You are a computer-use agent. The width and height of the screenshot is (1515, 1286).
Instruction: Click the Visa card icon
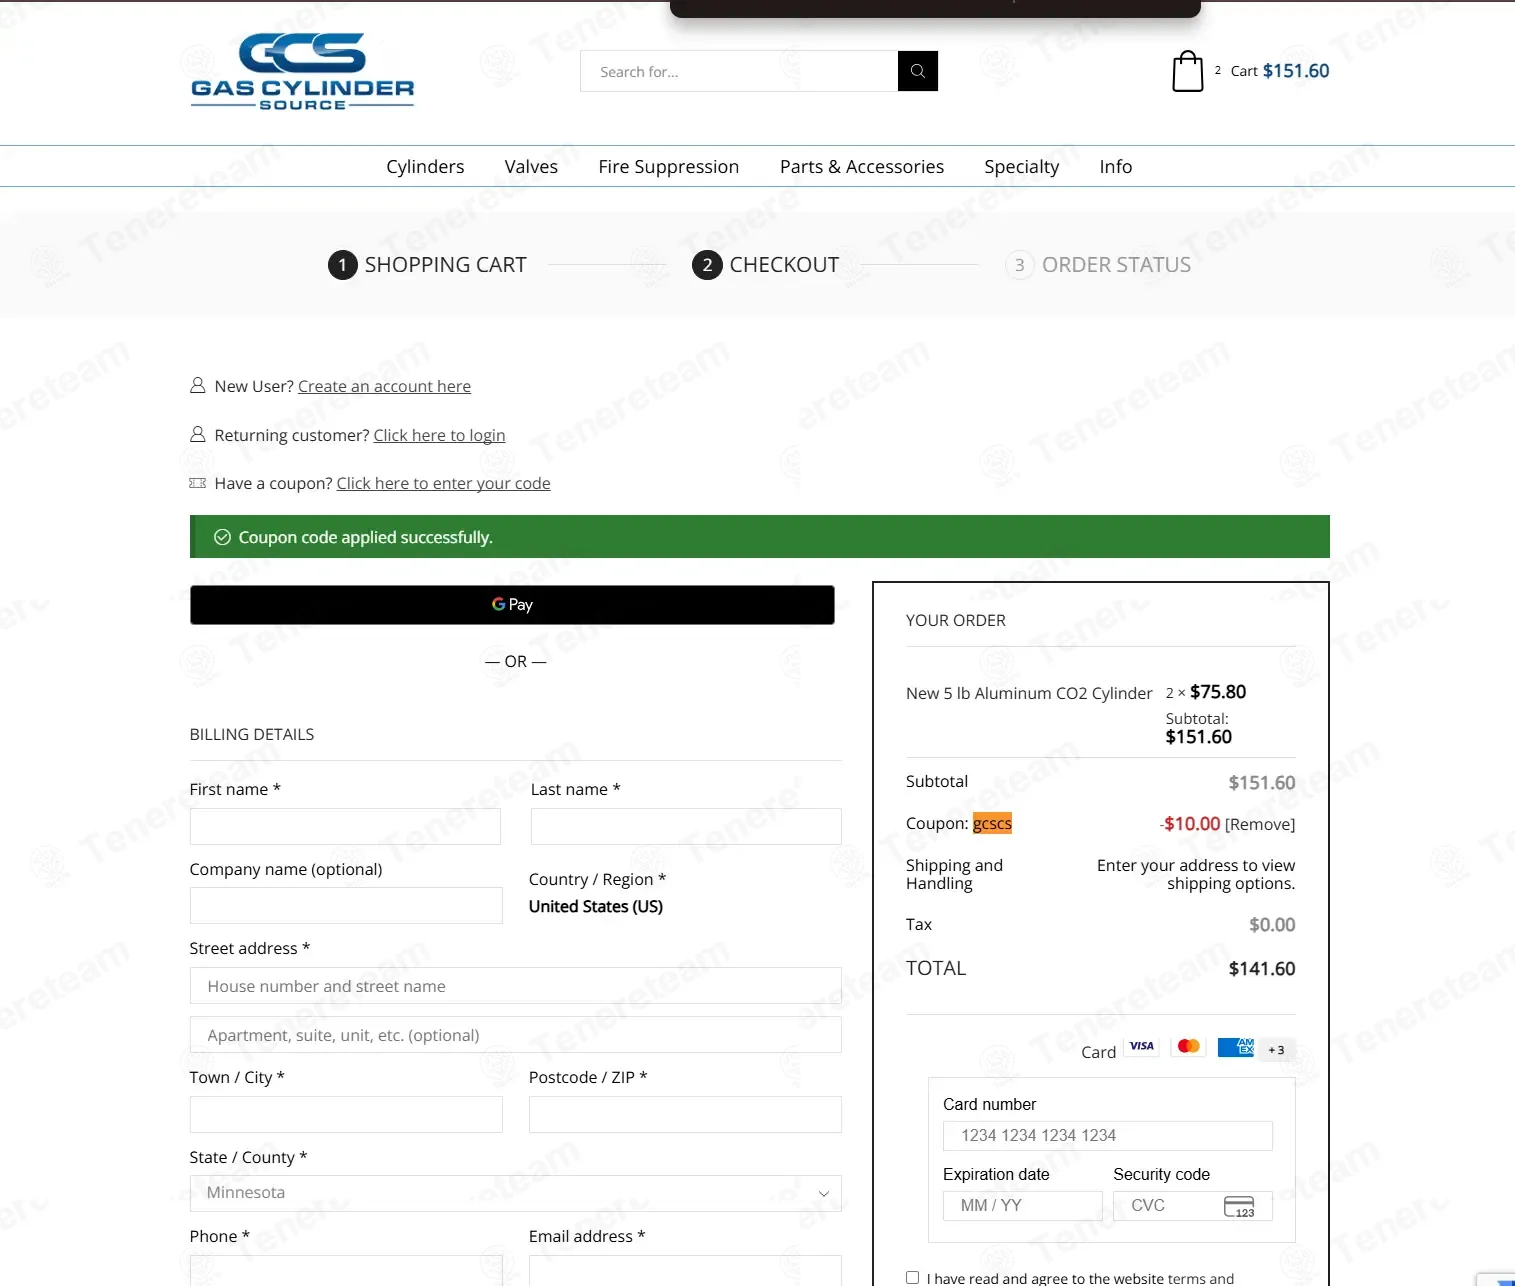[1141, 1047]
